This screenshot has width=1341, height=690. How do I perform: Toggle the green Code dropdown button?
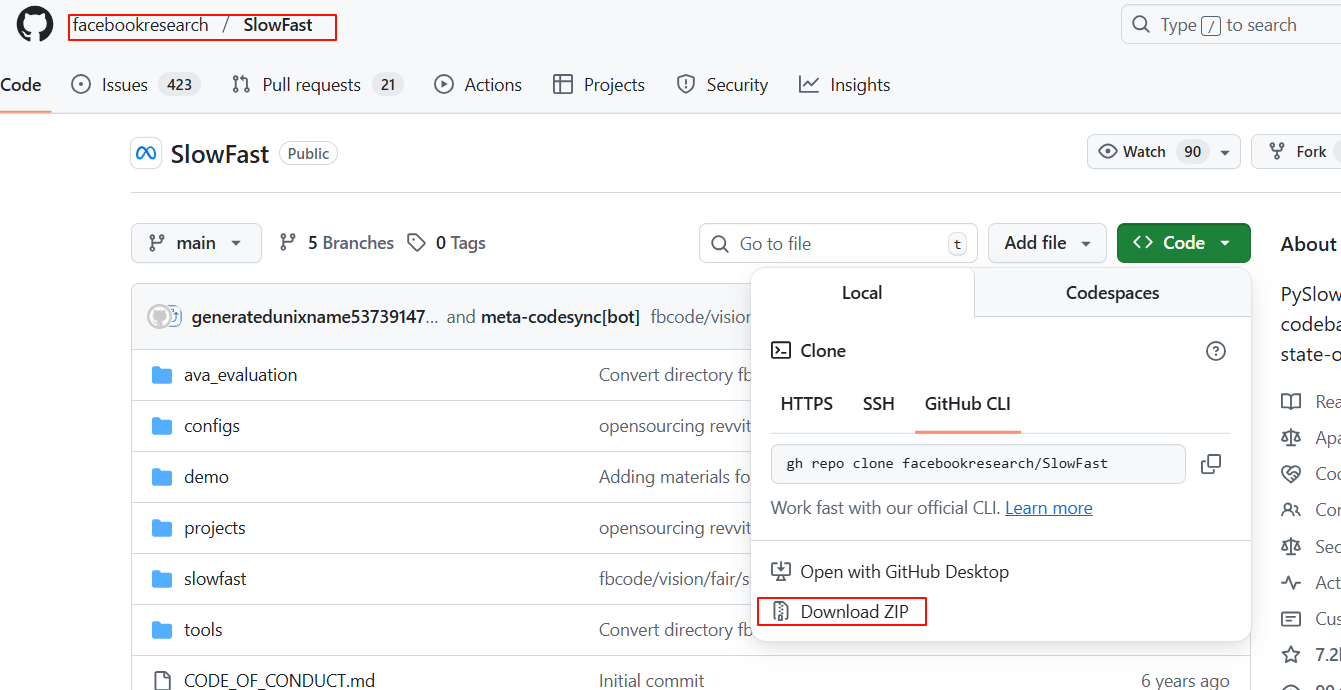click(x=1184, y=243)
